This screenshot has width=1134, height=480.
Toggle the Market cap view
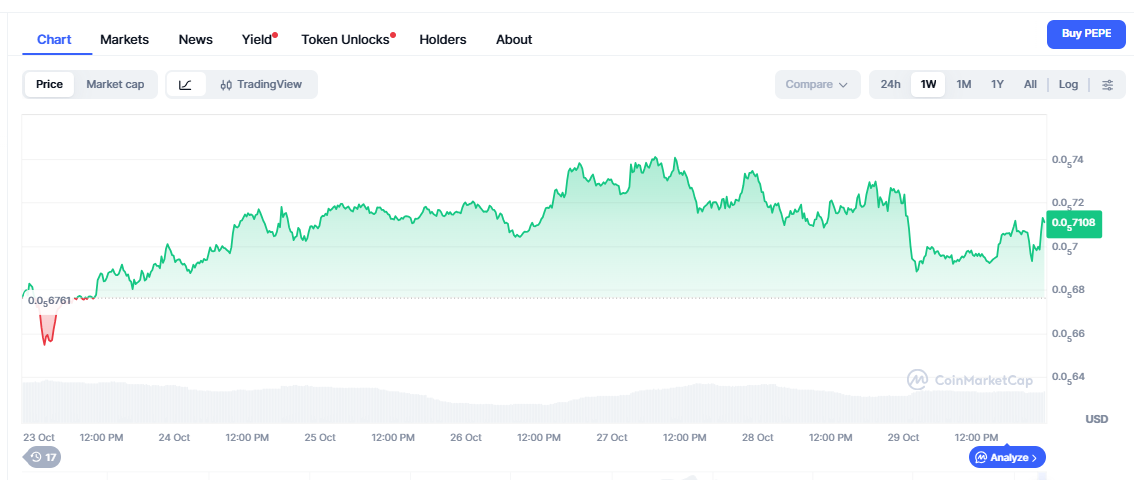point(115,85)
